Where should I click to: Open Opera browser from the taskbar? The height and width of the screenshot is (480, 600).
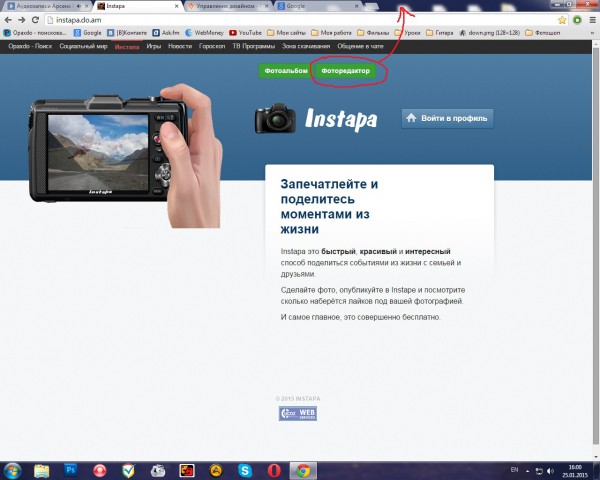click(x=274, y=470)
